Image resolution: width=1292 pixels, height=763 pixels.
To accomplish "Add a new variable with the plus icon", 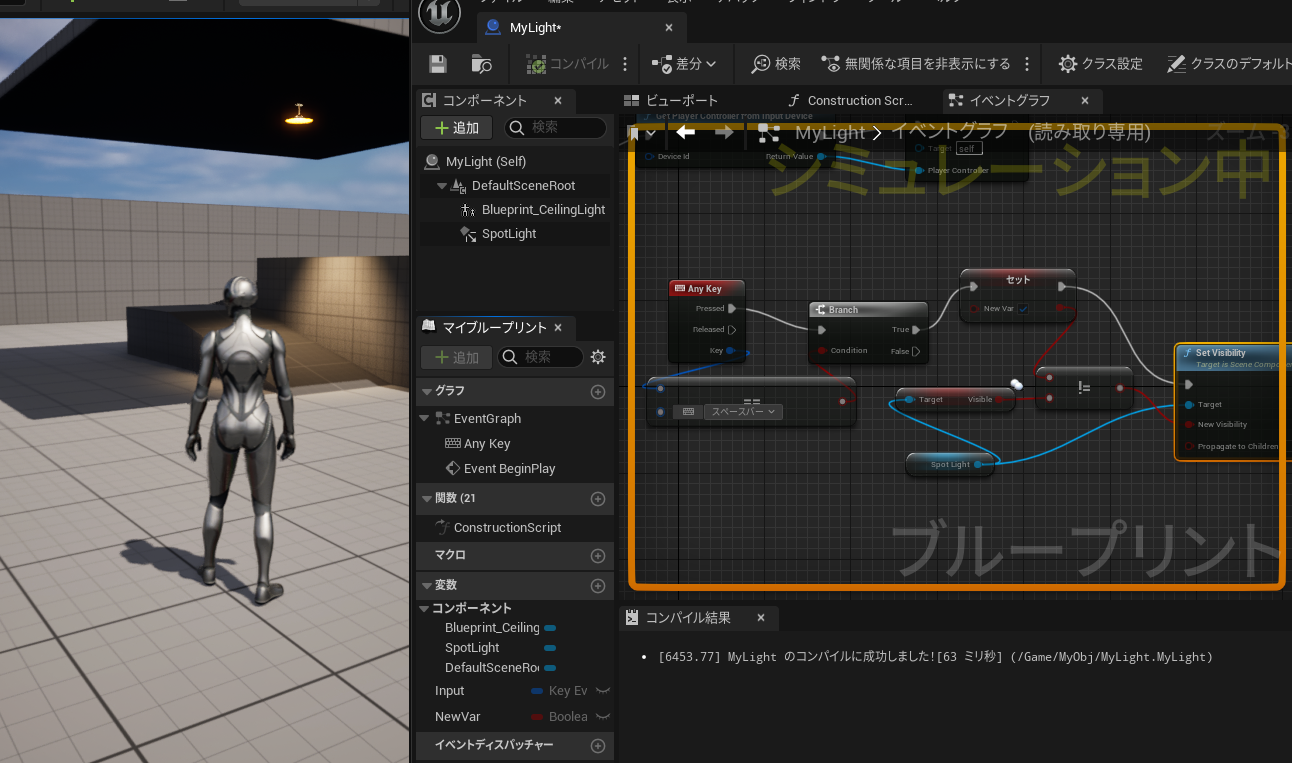I will tap(598, 586).
